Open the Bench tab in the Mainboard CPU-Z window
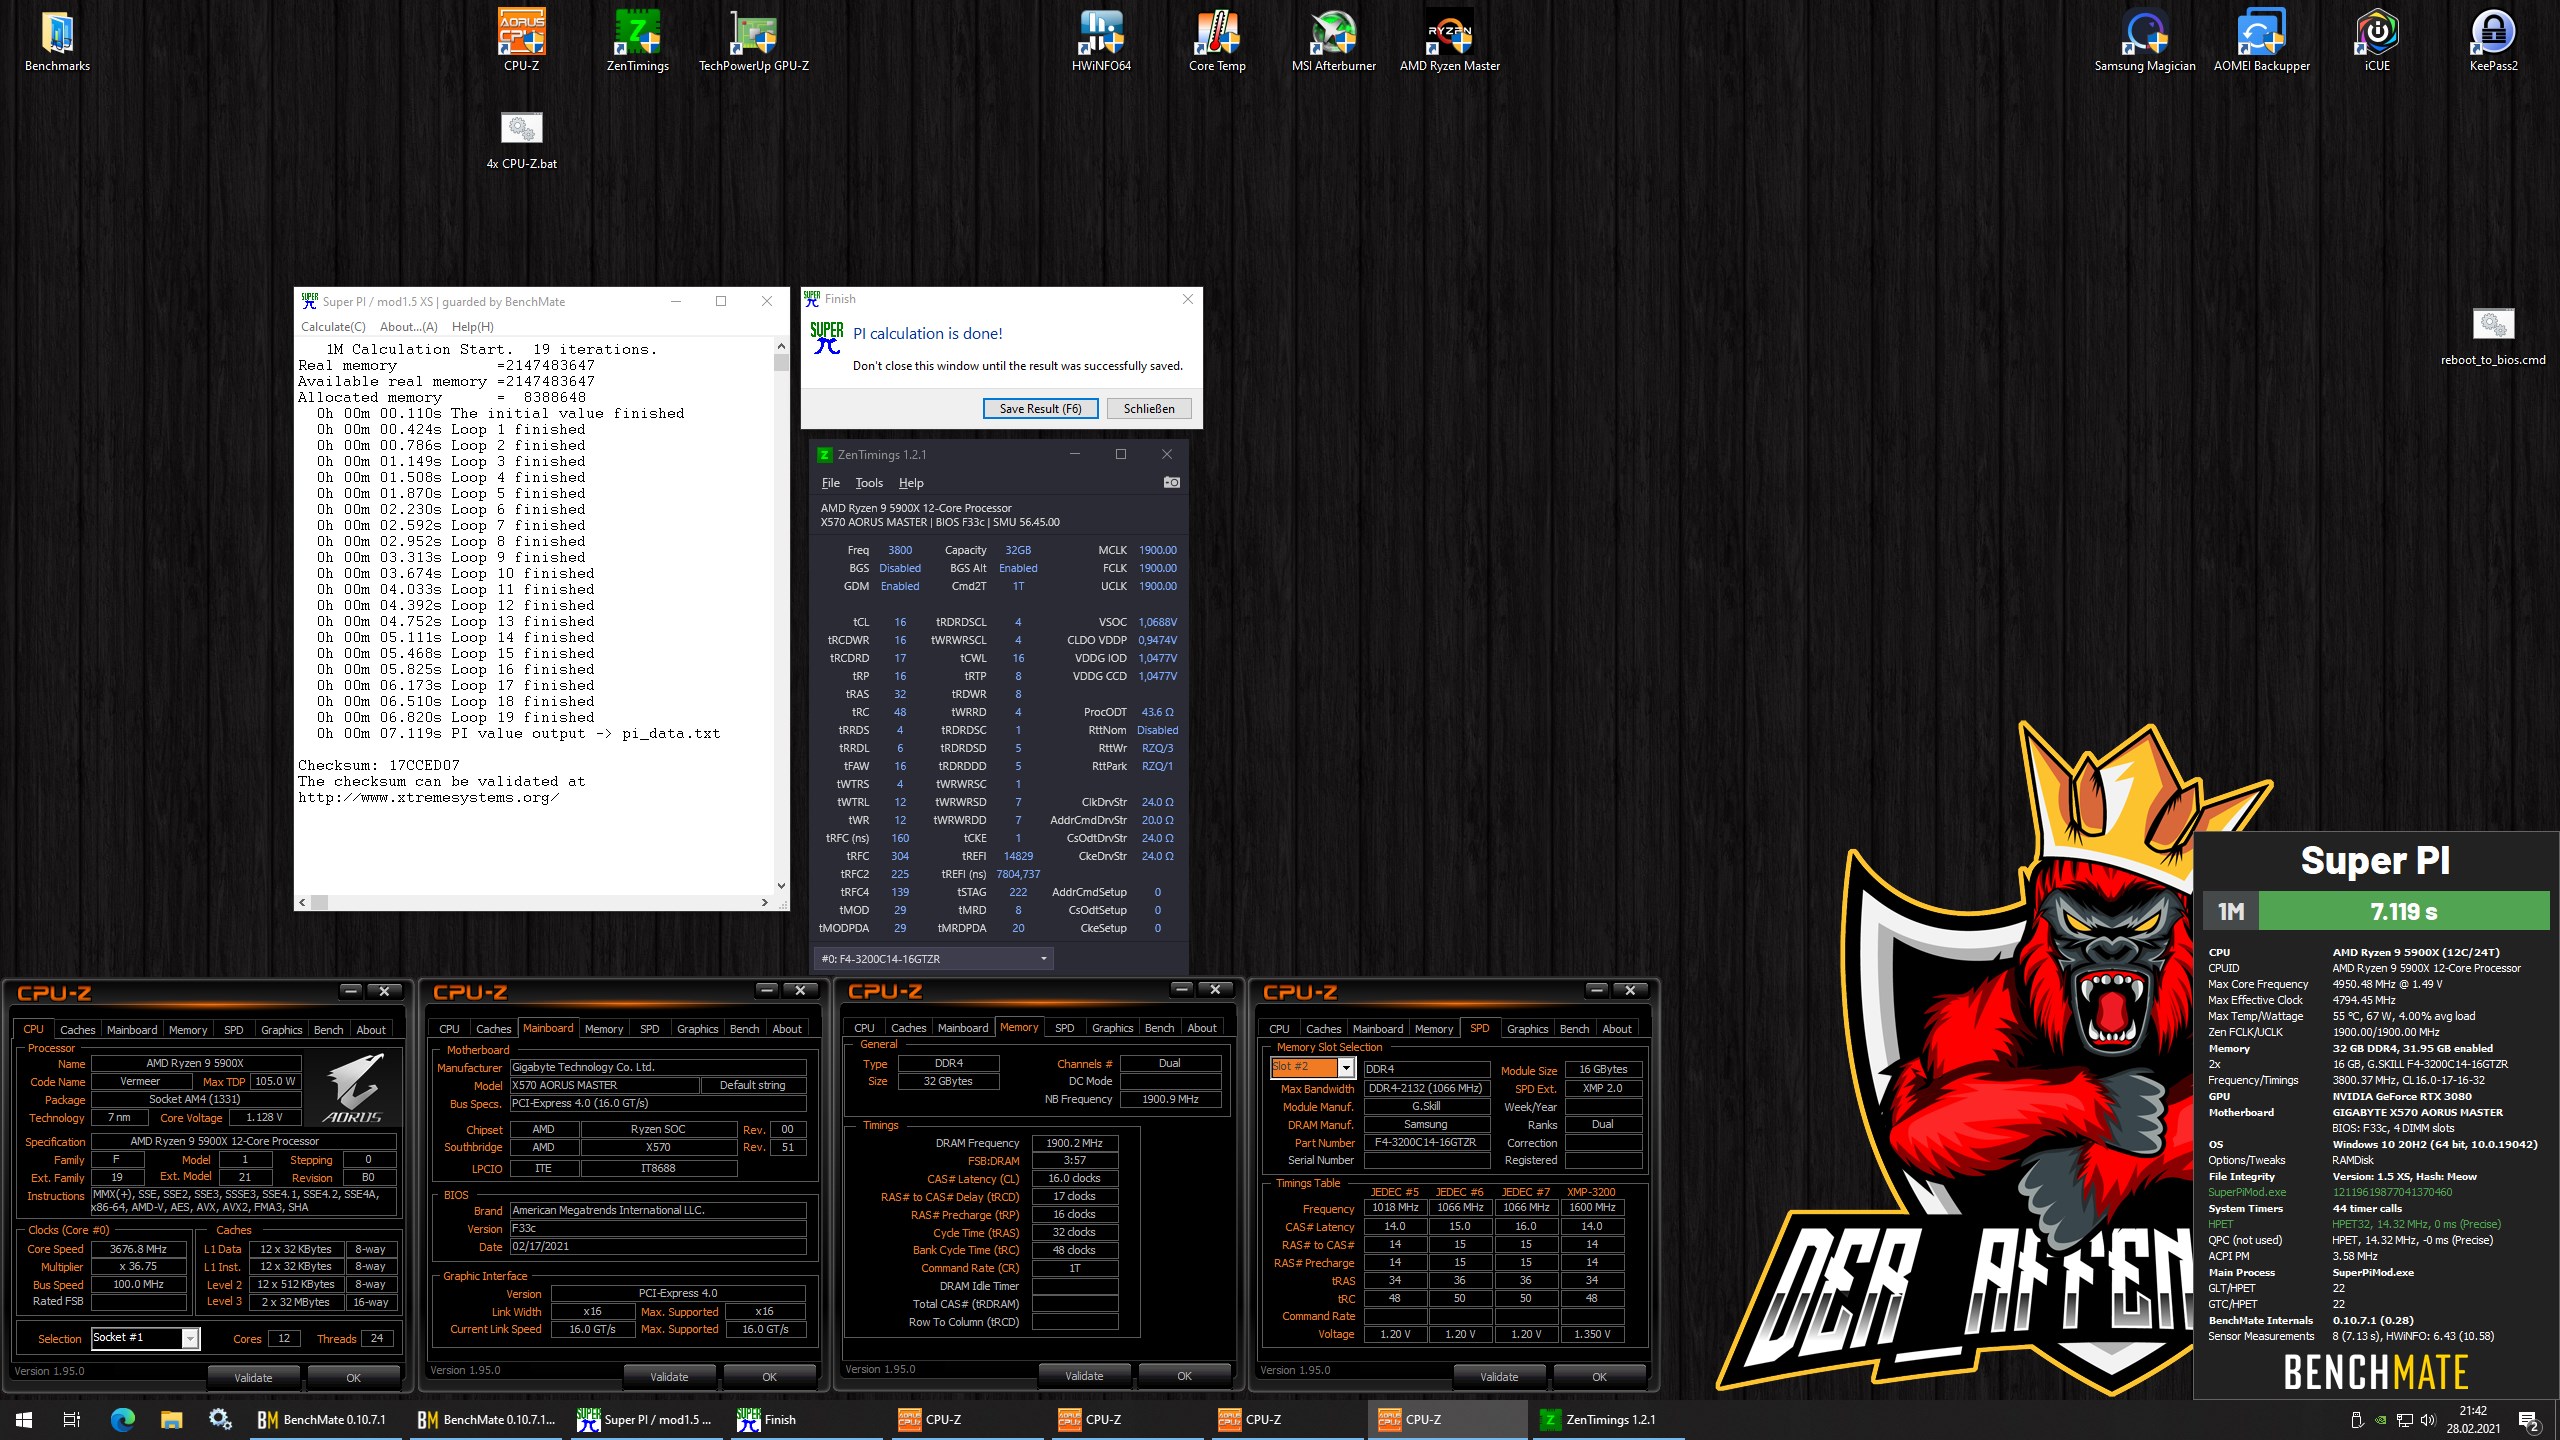 tap(744, 1029)
